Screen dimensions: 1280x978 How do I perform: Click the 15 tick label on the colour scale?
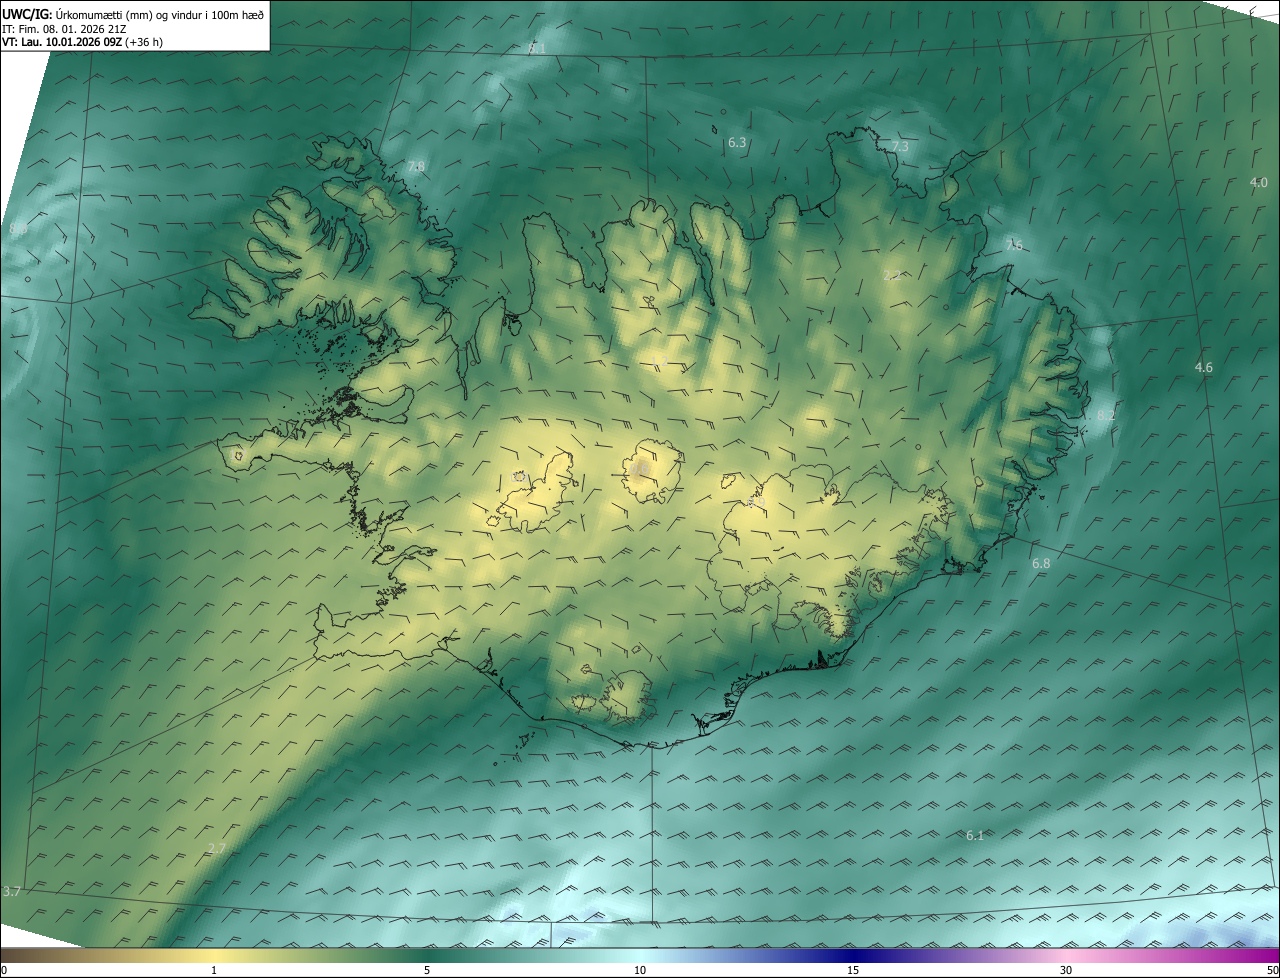[853, 970]
